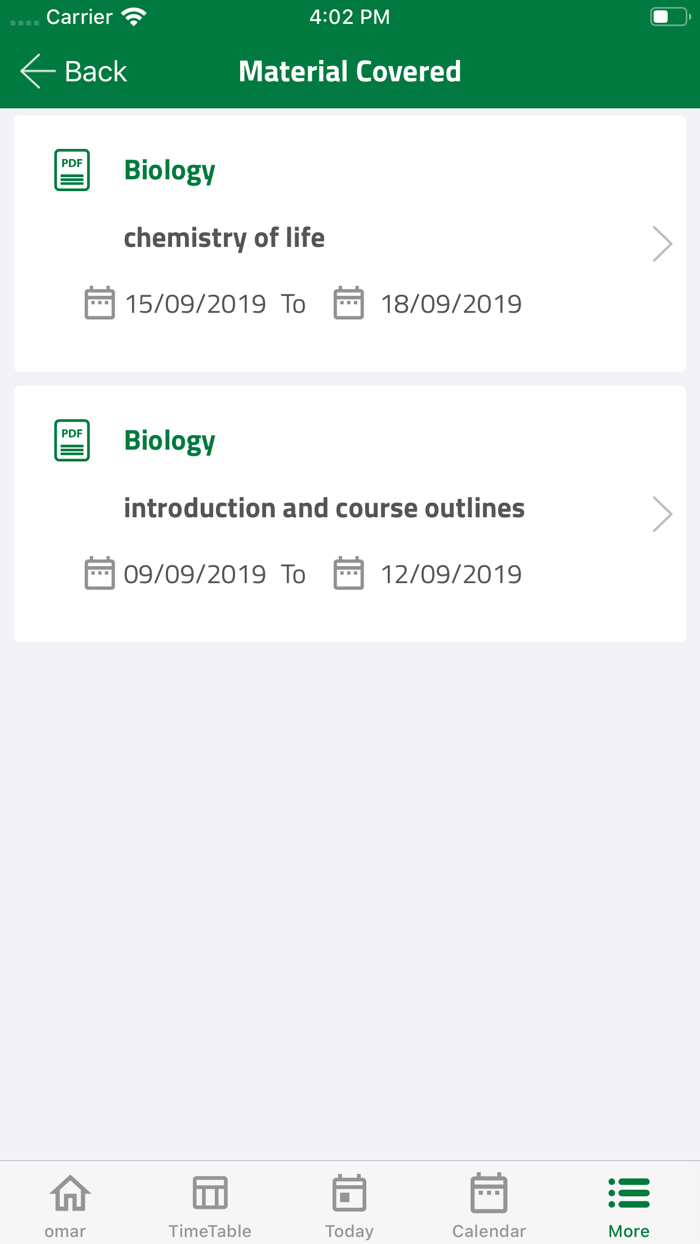
Task: Open the Today tab
Action: pos(349,1205)
